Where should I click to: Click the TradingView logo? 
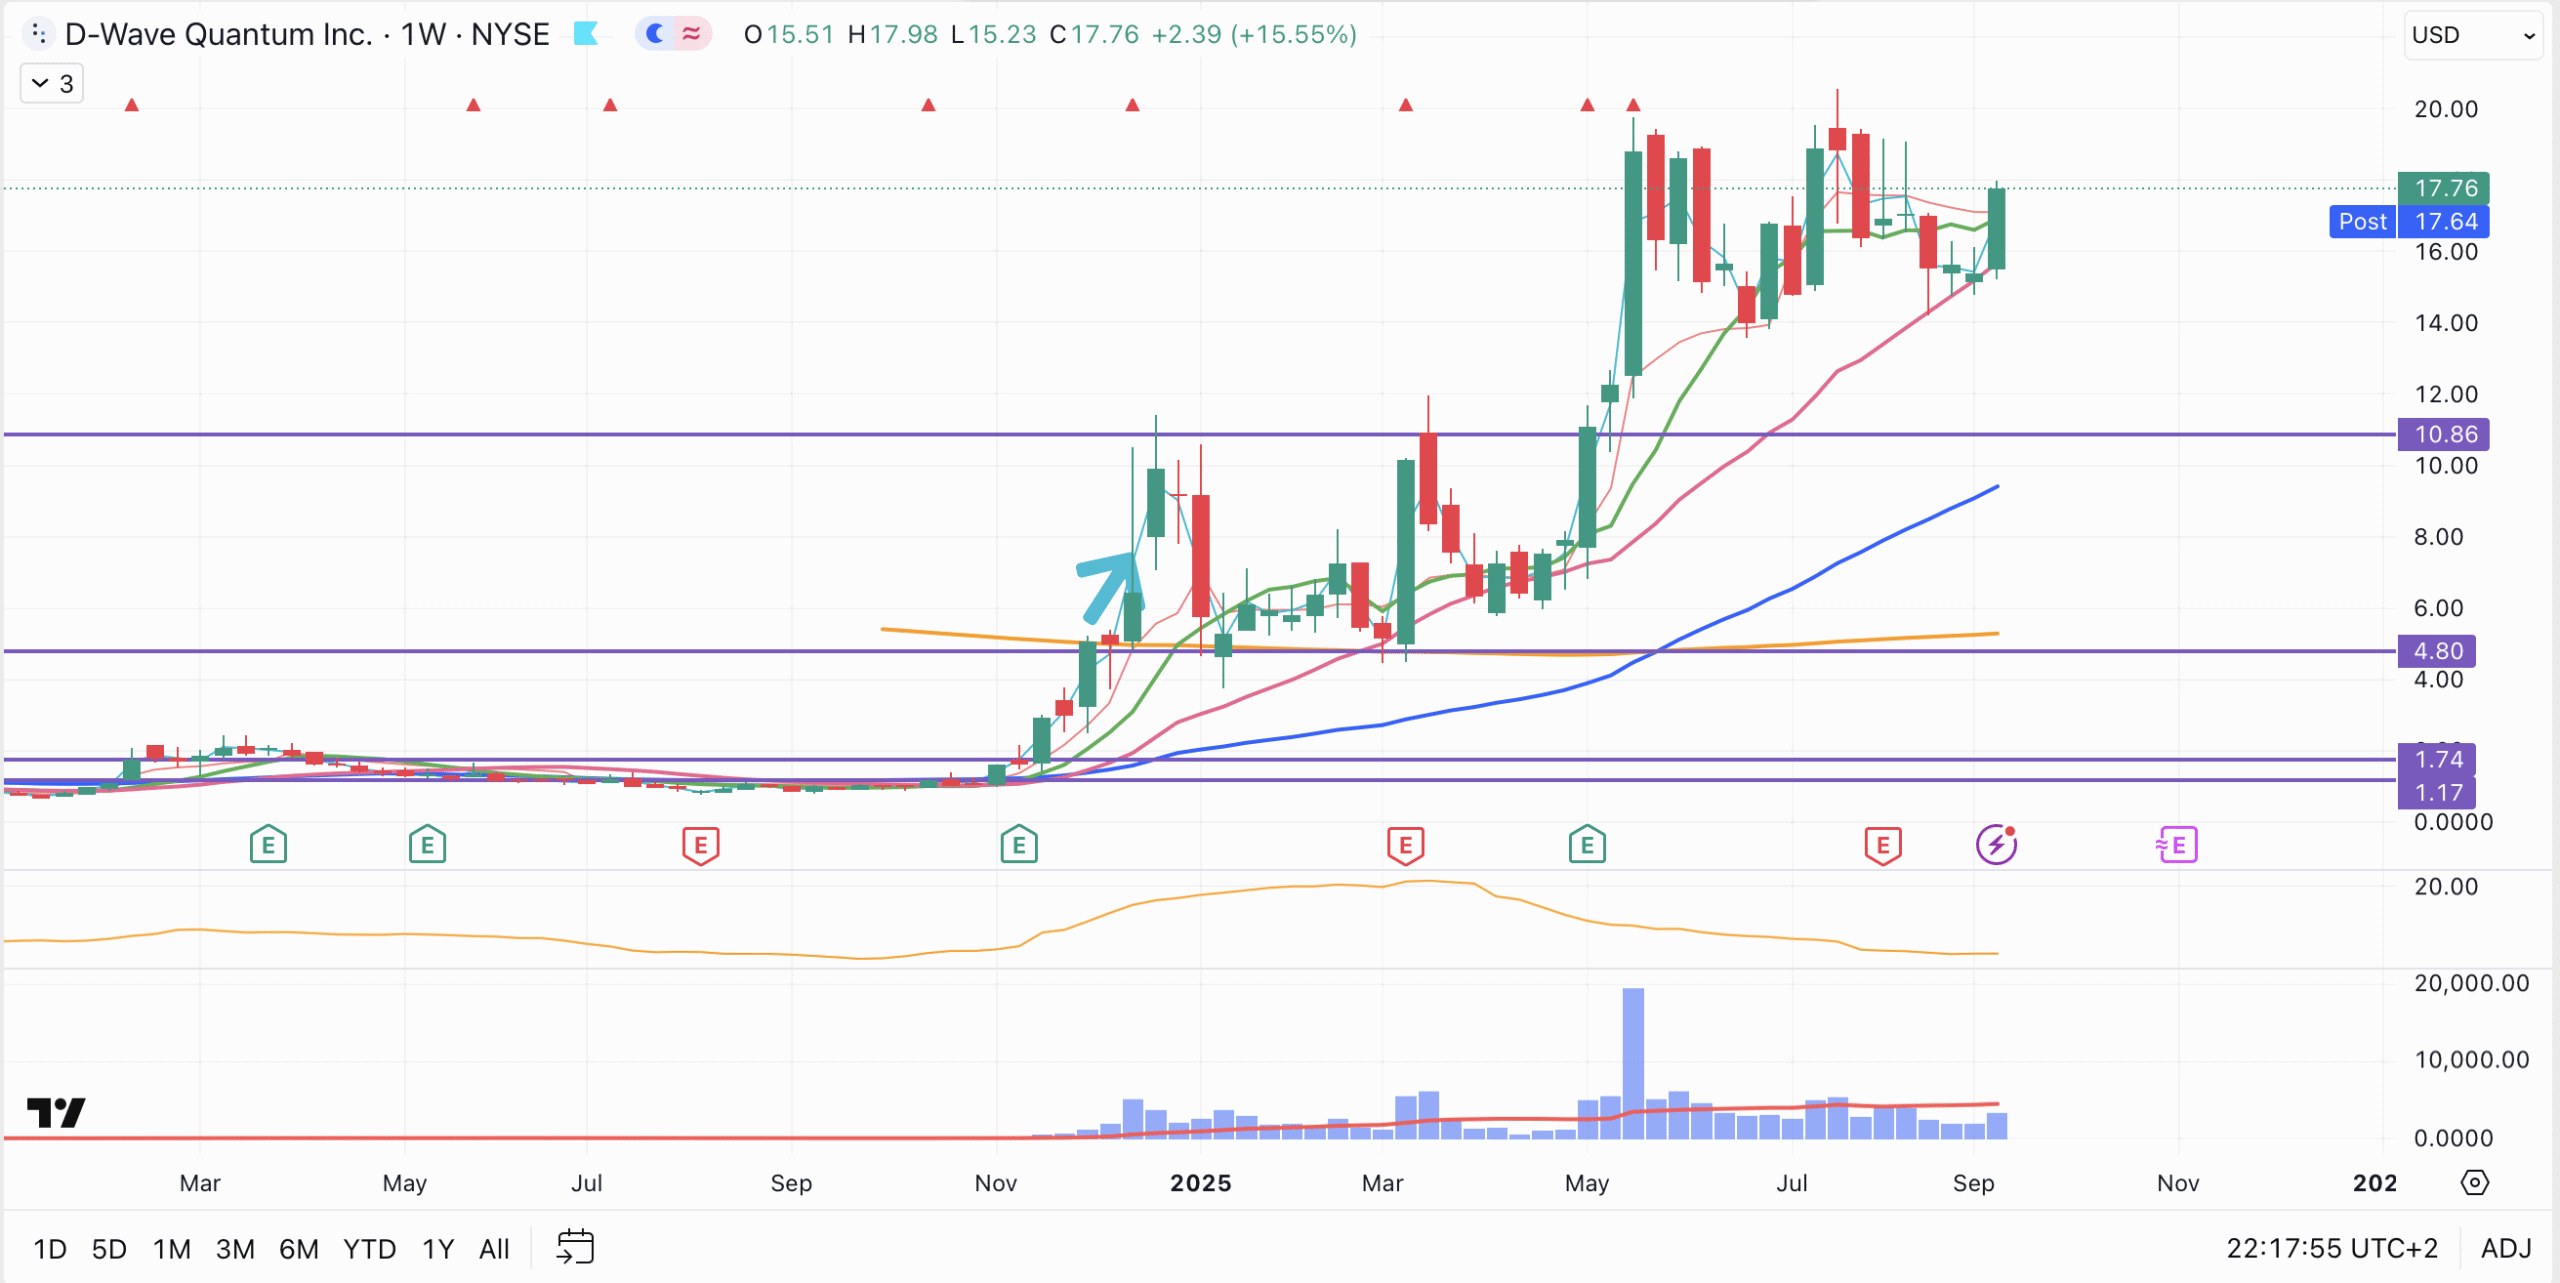tap(56, 1112)
